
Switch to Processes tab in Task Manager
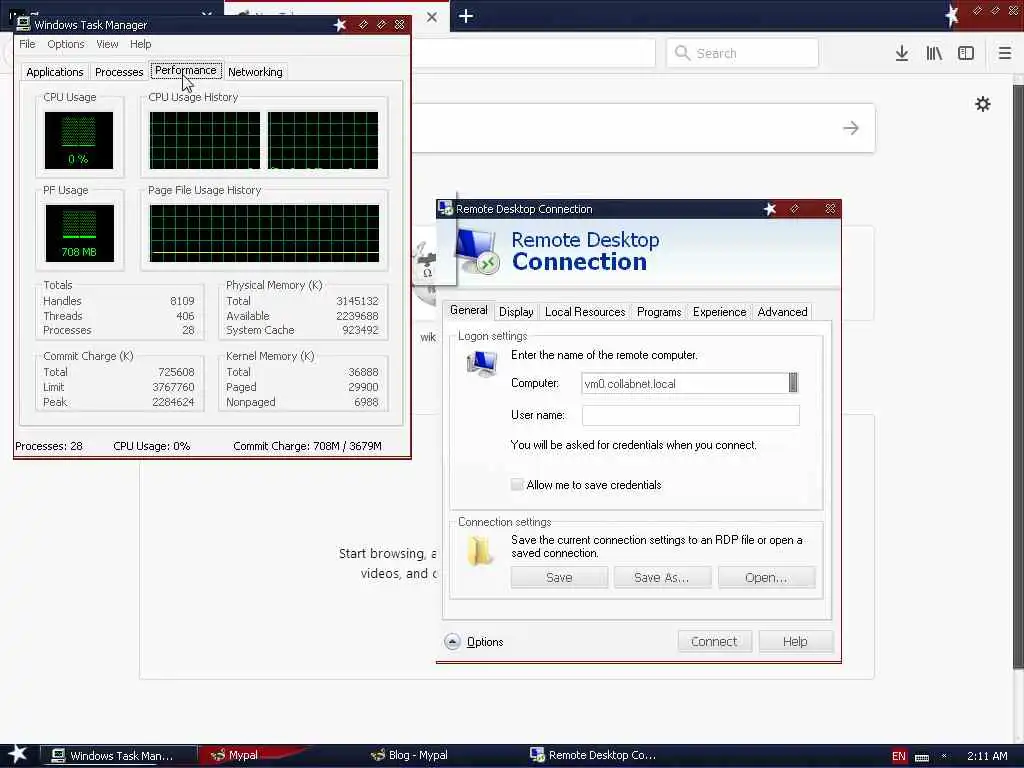(x=119, y=72)
